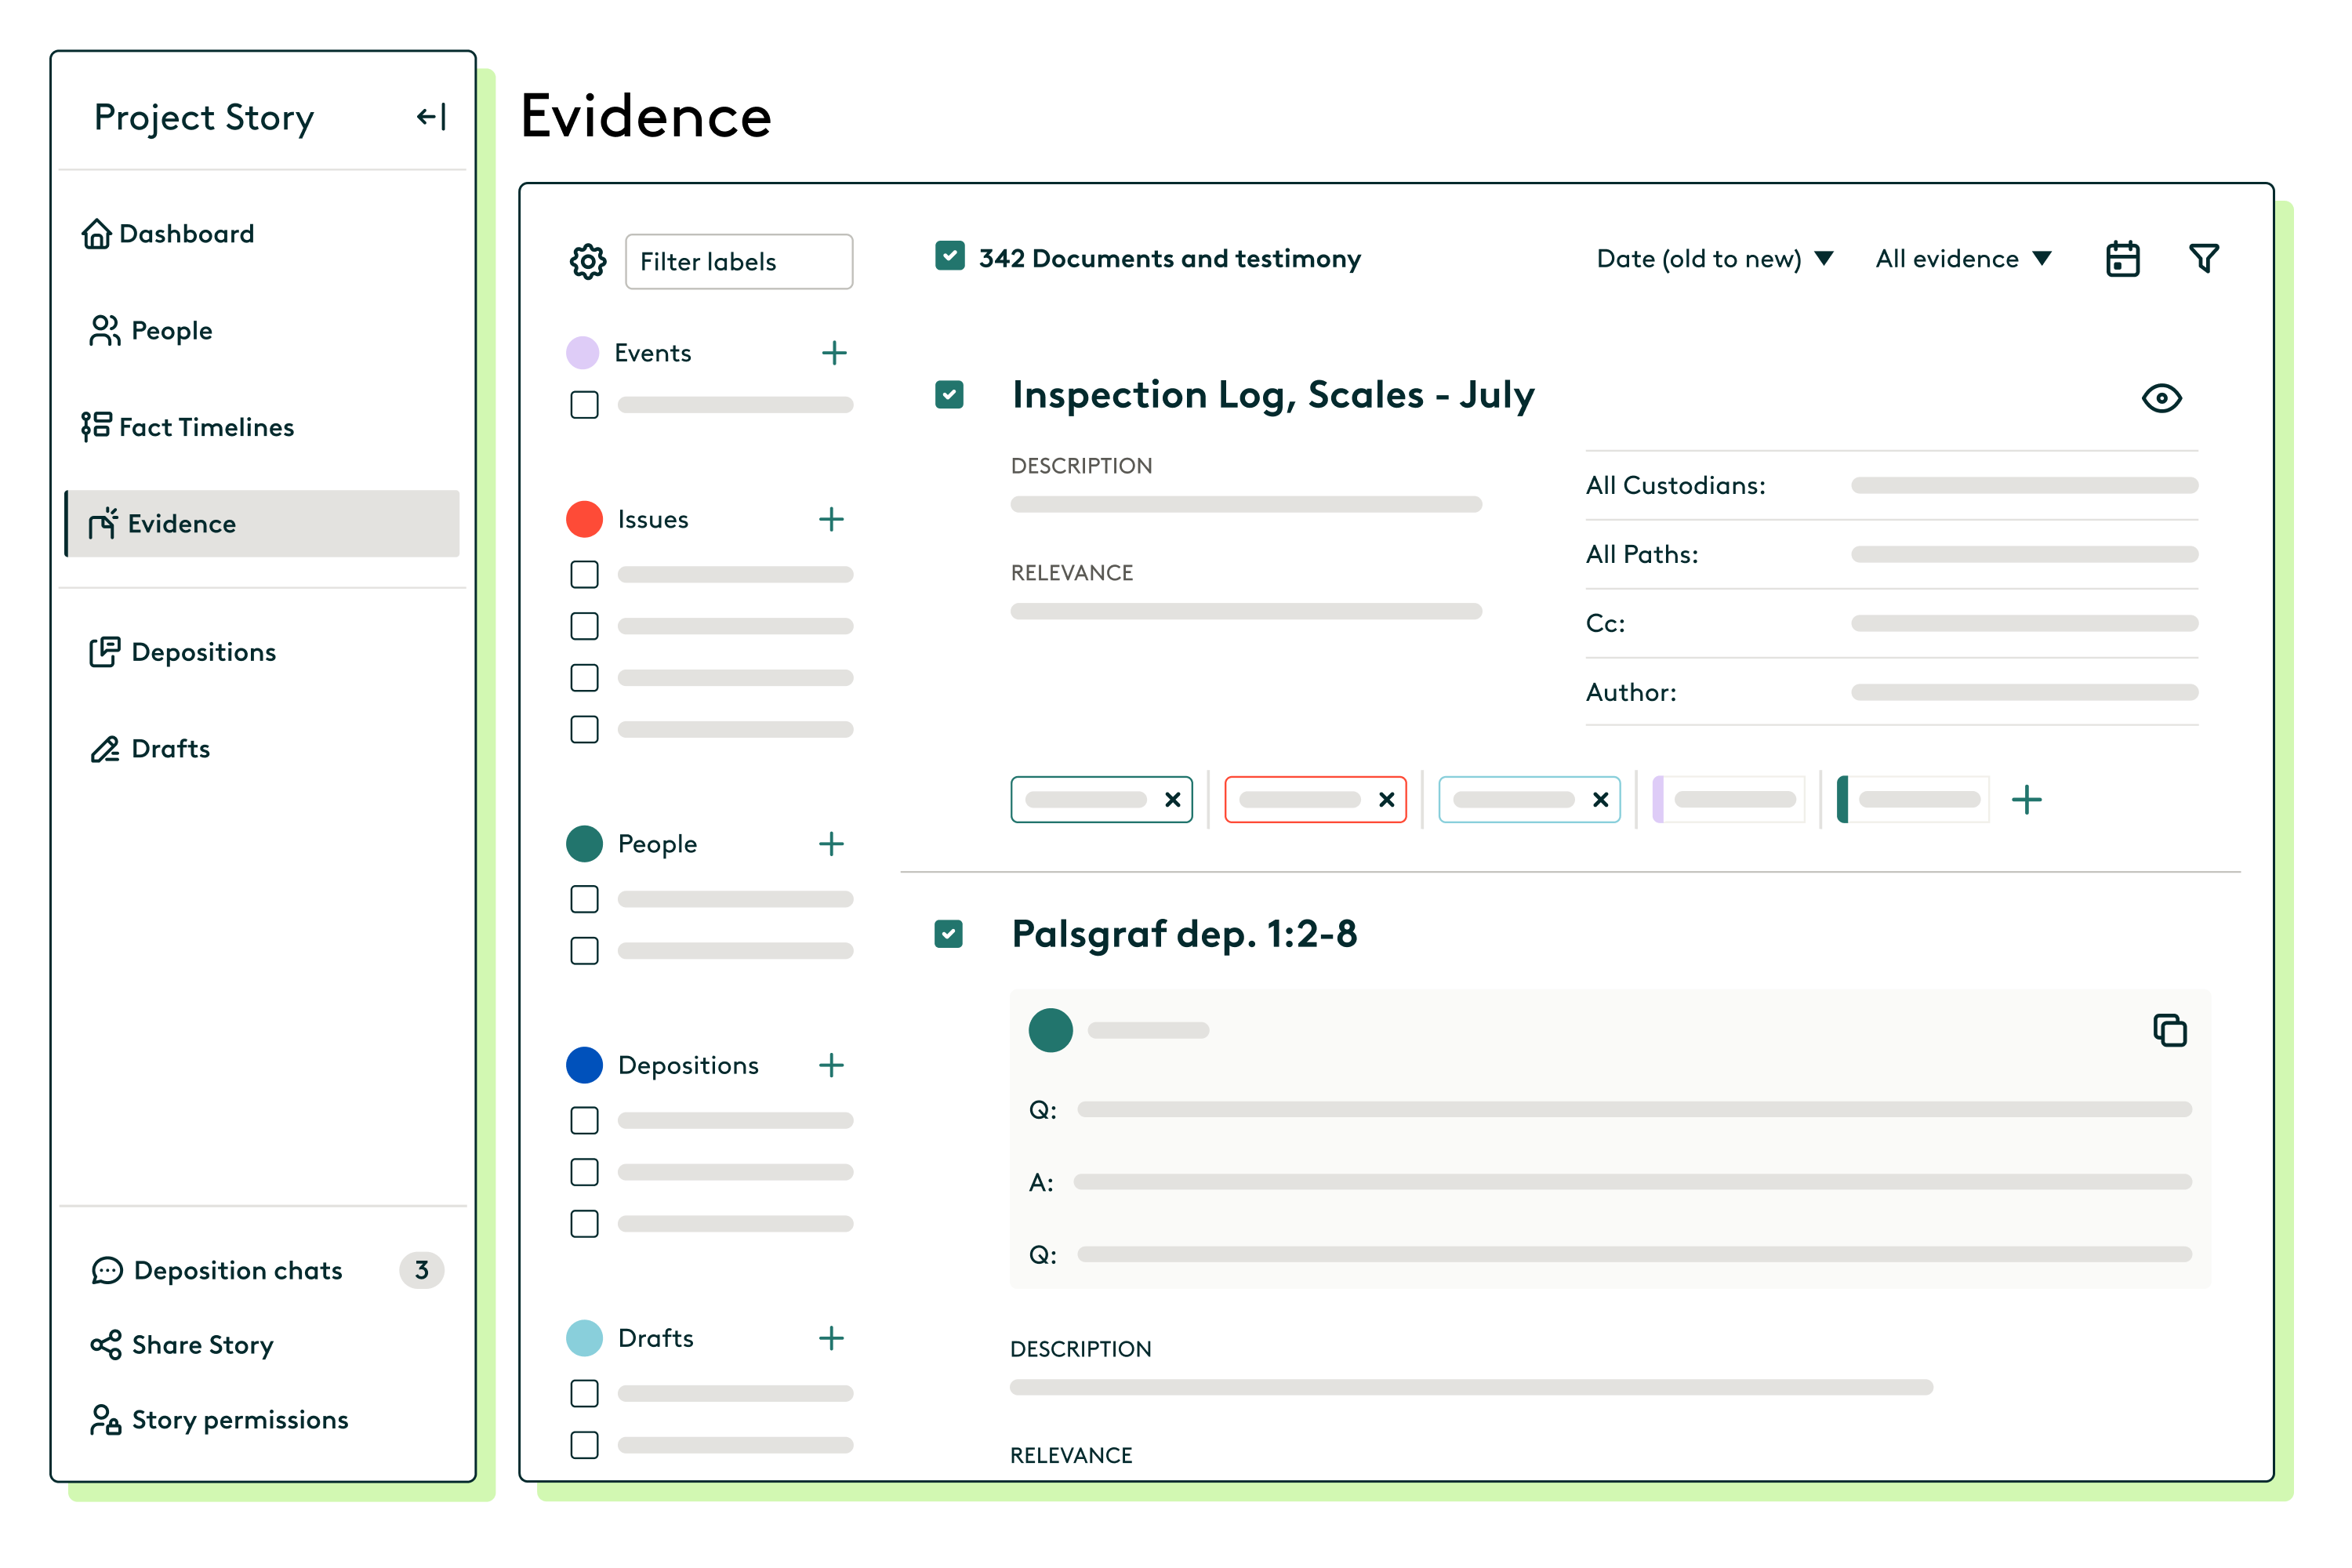Click the Share Story icon
This screenshot has width=2352, height=1568.
105,1345
